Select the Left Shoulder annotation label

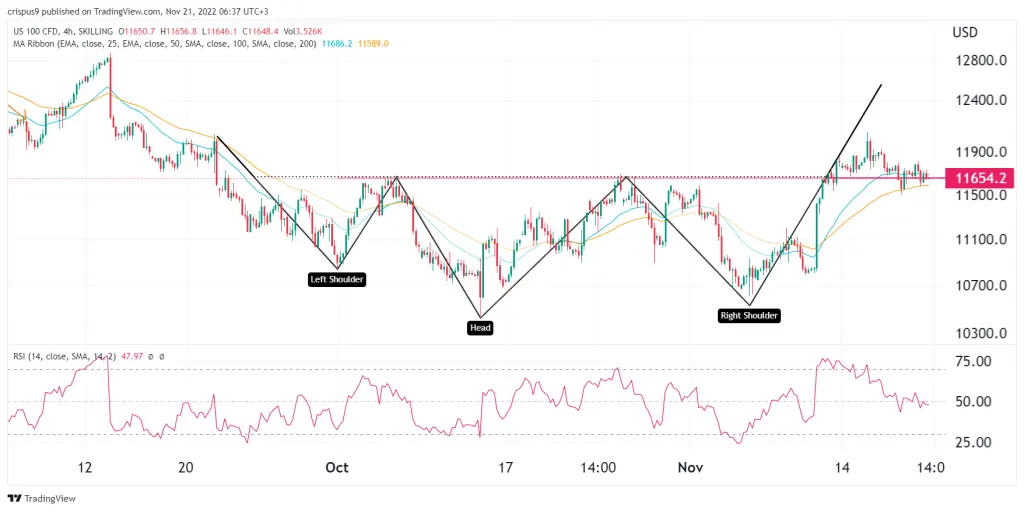pos(337,279)
